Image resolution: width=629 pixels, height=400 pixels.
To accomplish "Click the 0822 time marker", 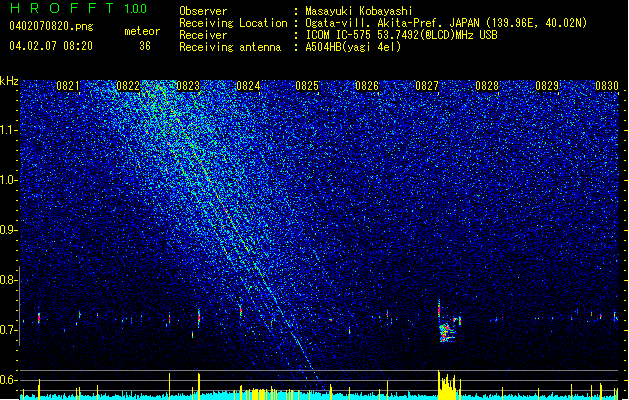I will [x=128, y=86].
